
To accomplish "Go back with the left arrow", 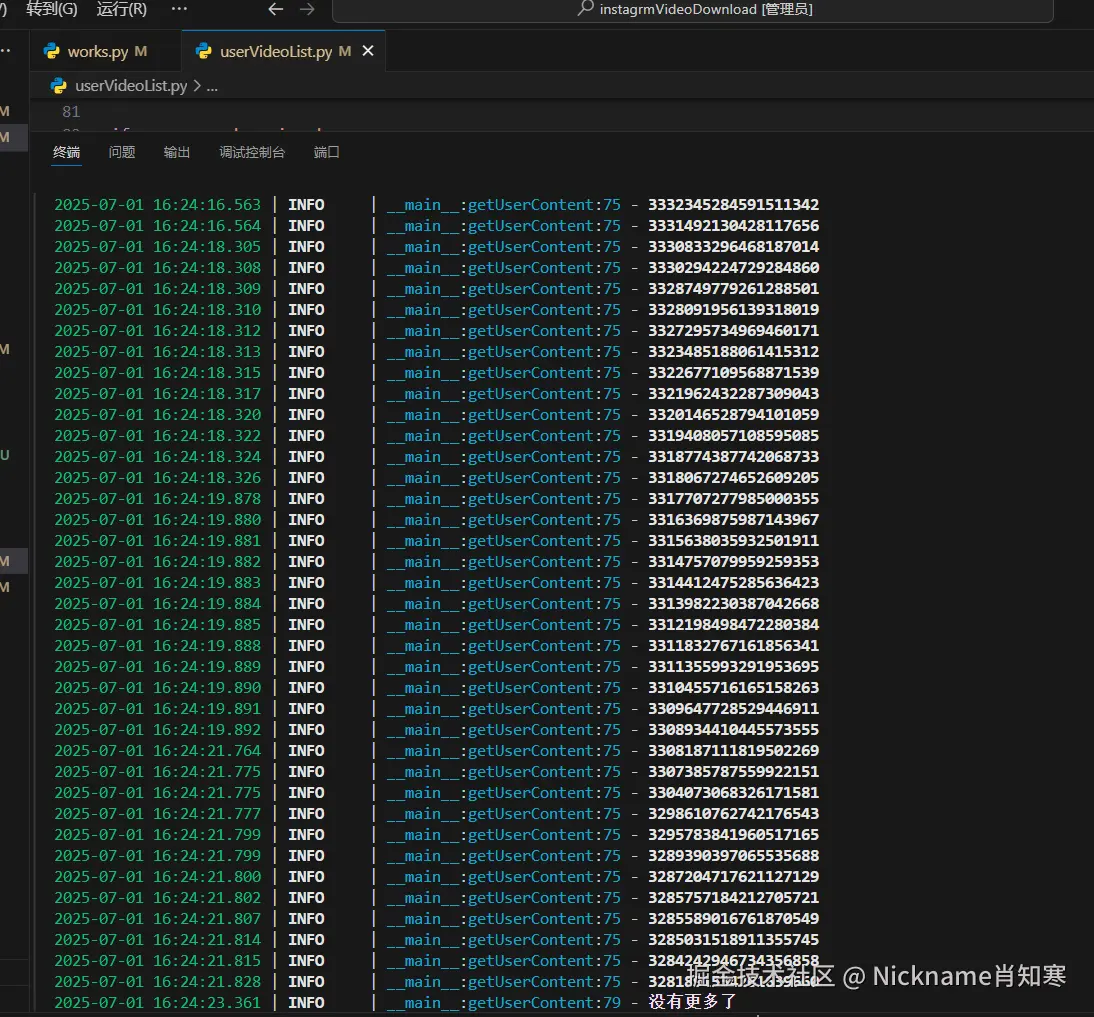I will point(276,9).
